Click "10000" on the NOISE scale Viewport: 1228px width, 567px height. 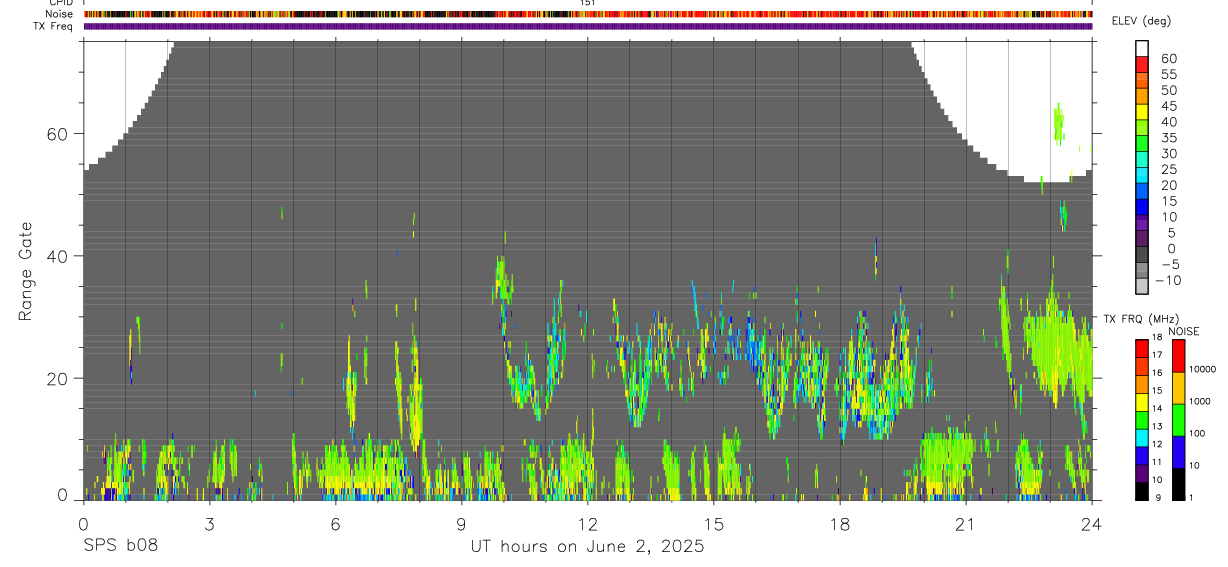pos(1202,370)
